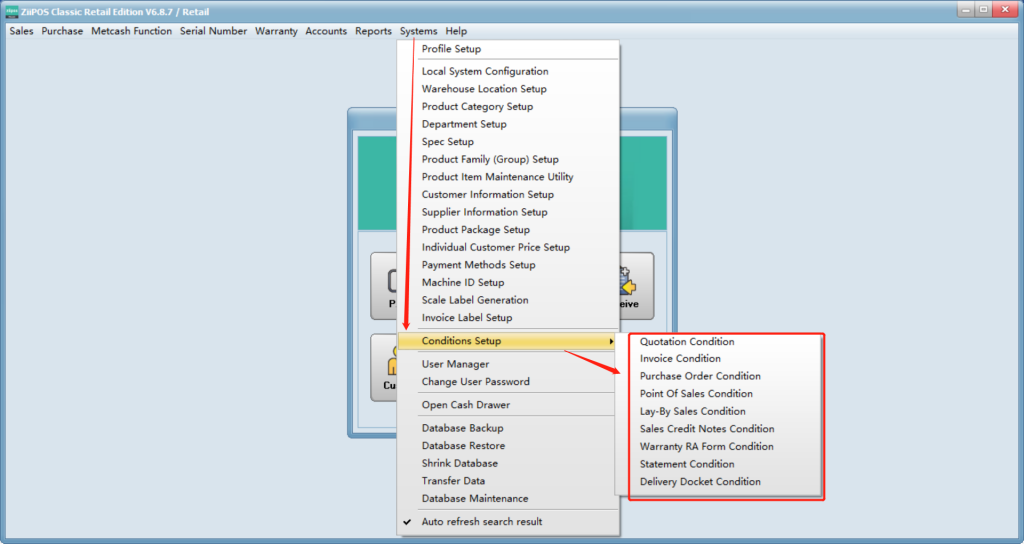Open Point Of Sales Condition

[x=696, y=394]
